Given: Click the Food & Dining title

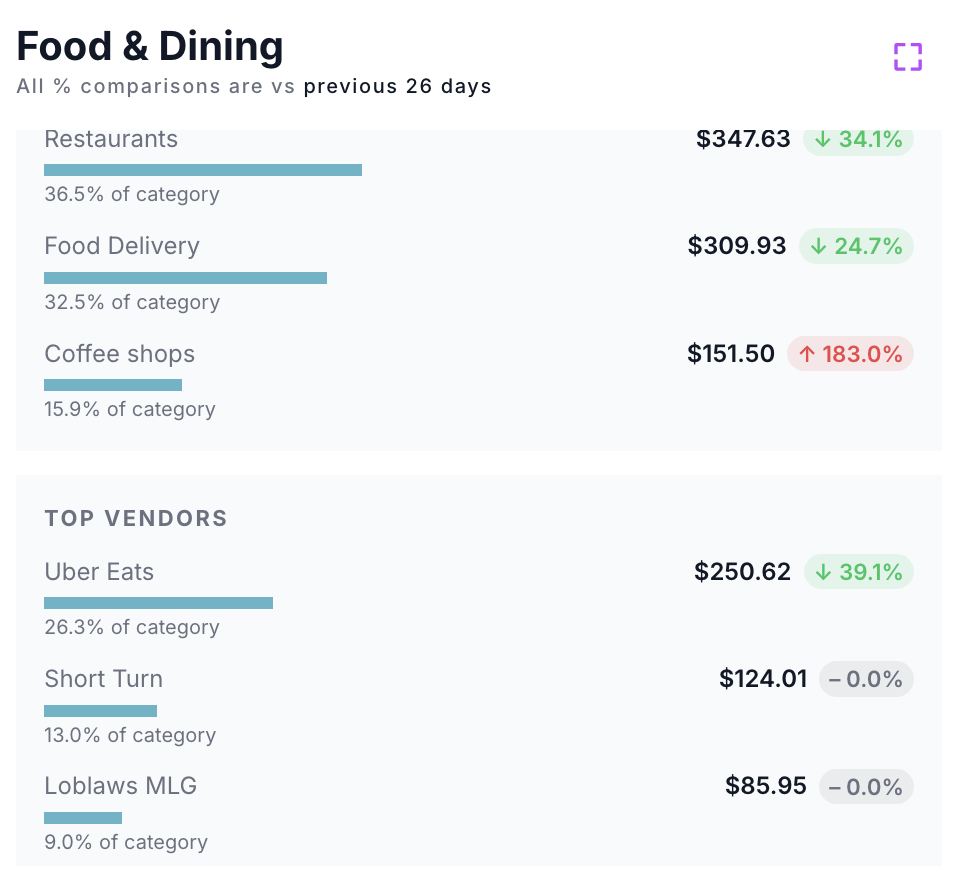Looking at the screenshot, I should point(149,46).
